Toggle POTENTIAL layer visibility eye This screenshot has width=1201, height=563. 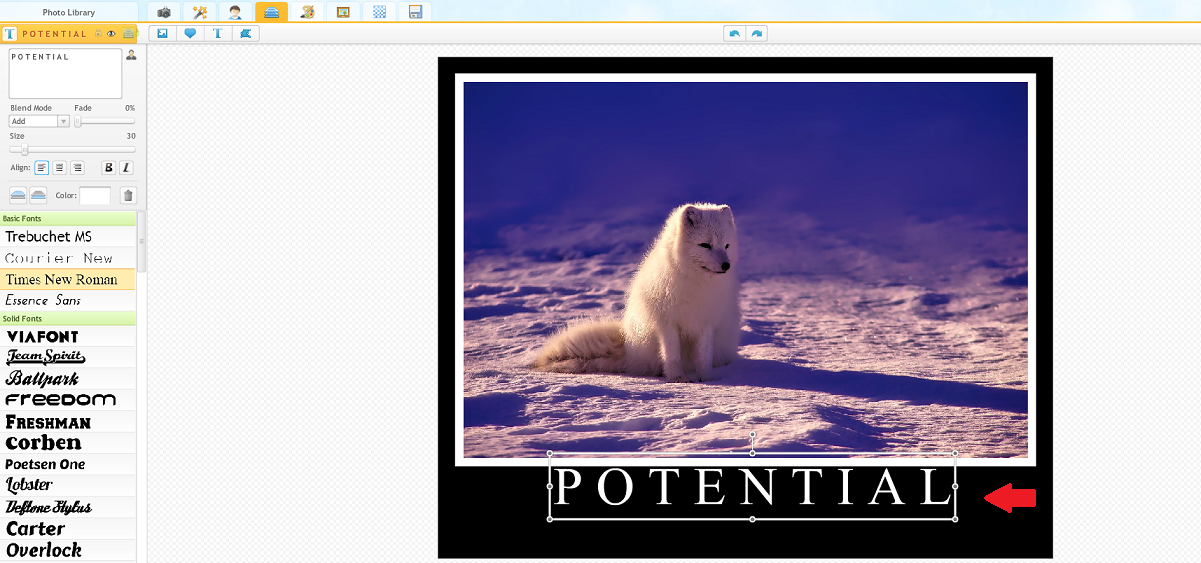pyautogui.click(x=111, y=34)
